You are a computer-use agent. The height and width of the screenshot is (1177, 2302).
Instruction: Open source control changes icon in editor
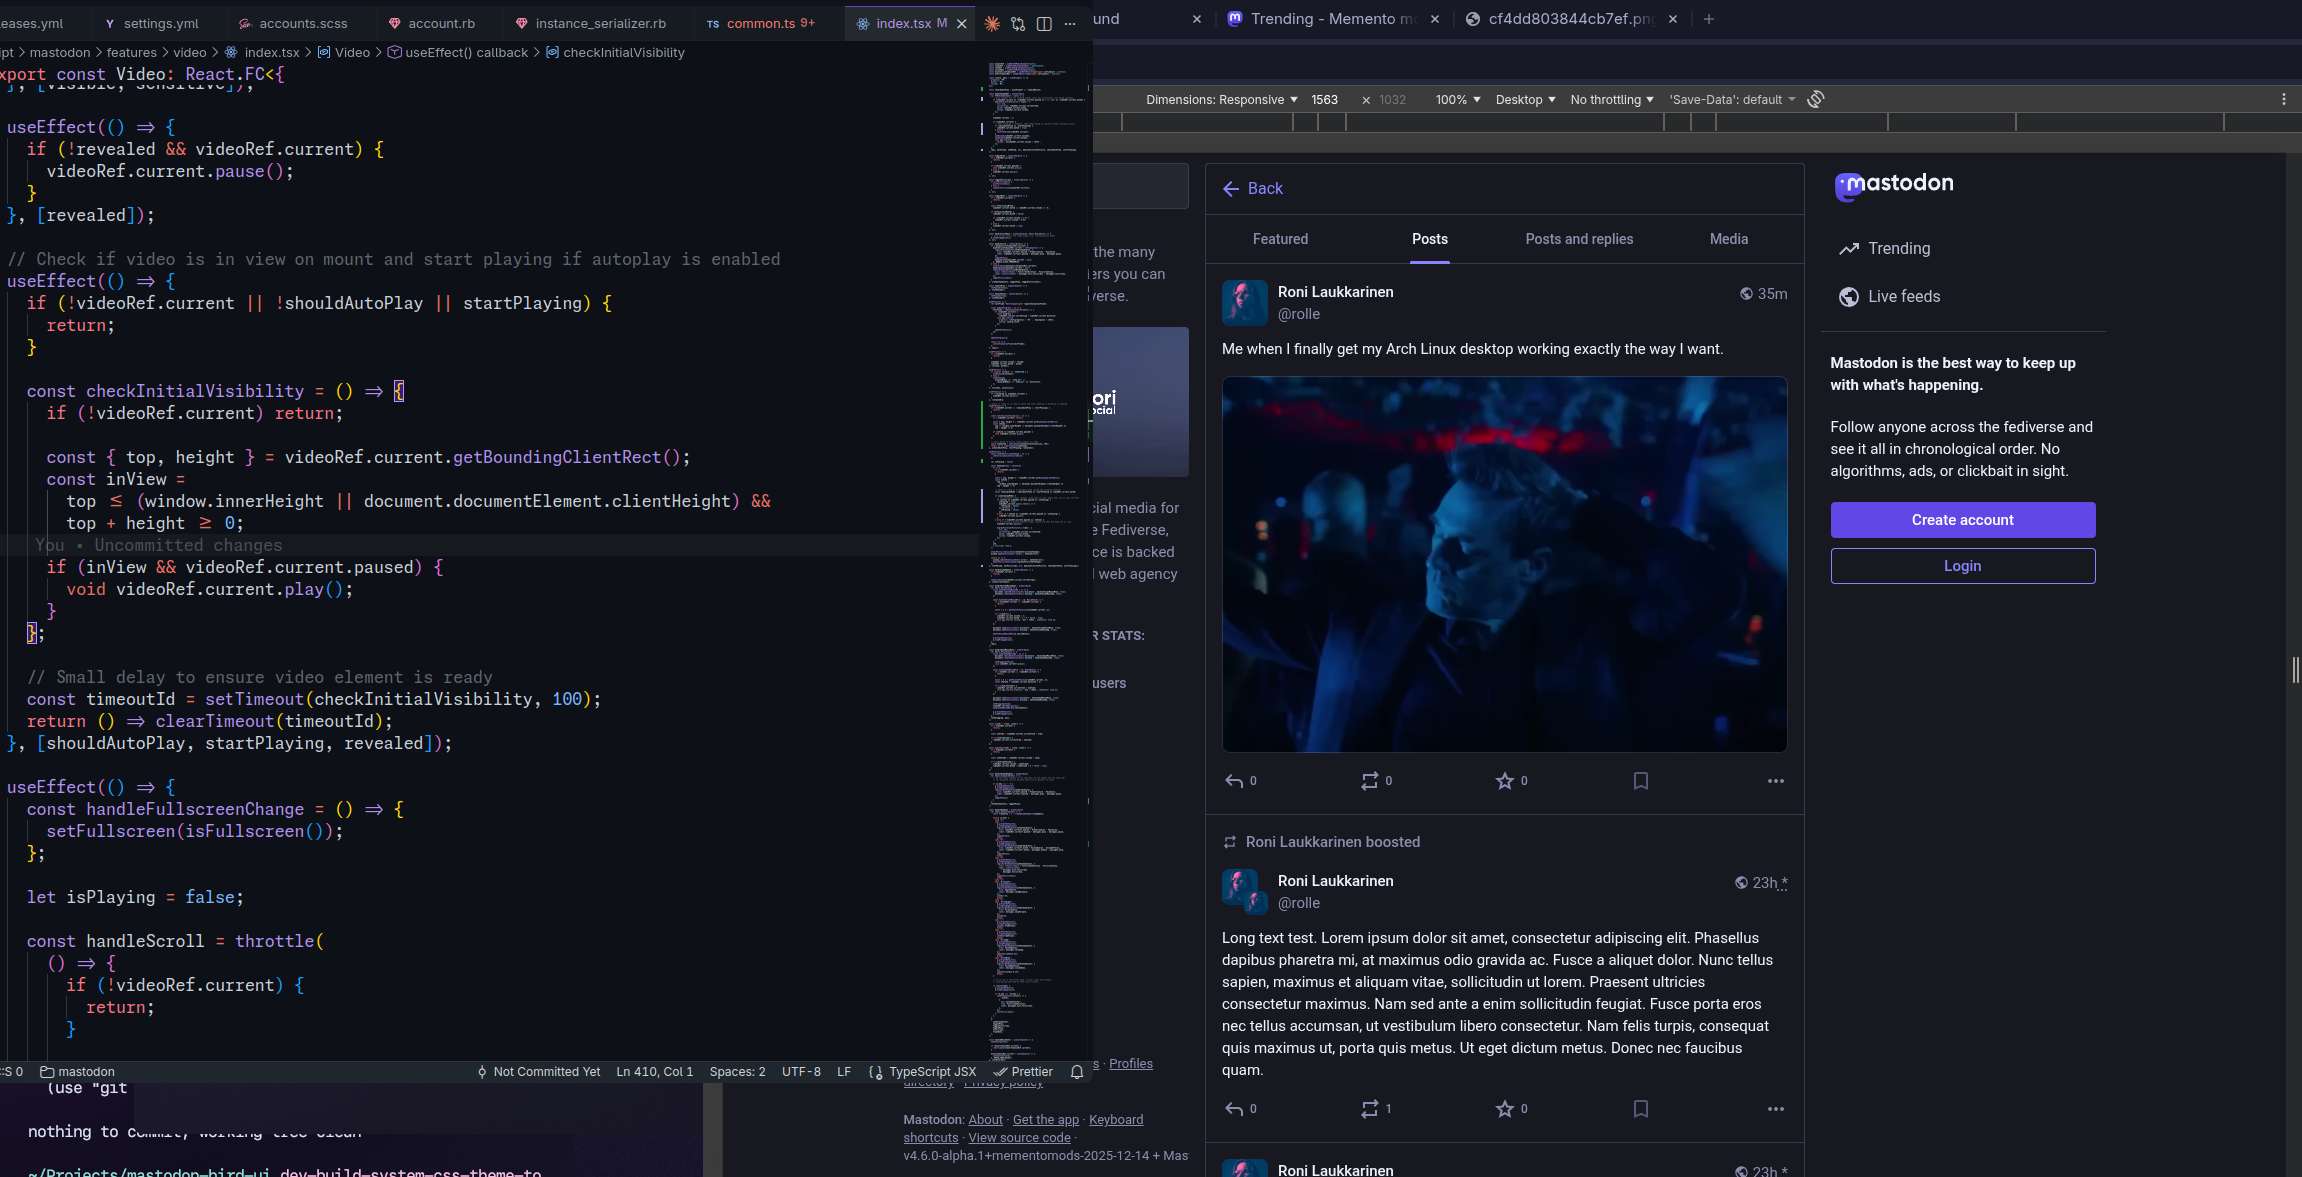(1018, 23)
